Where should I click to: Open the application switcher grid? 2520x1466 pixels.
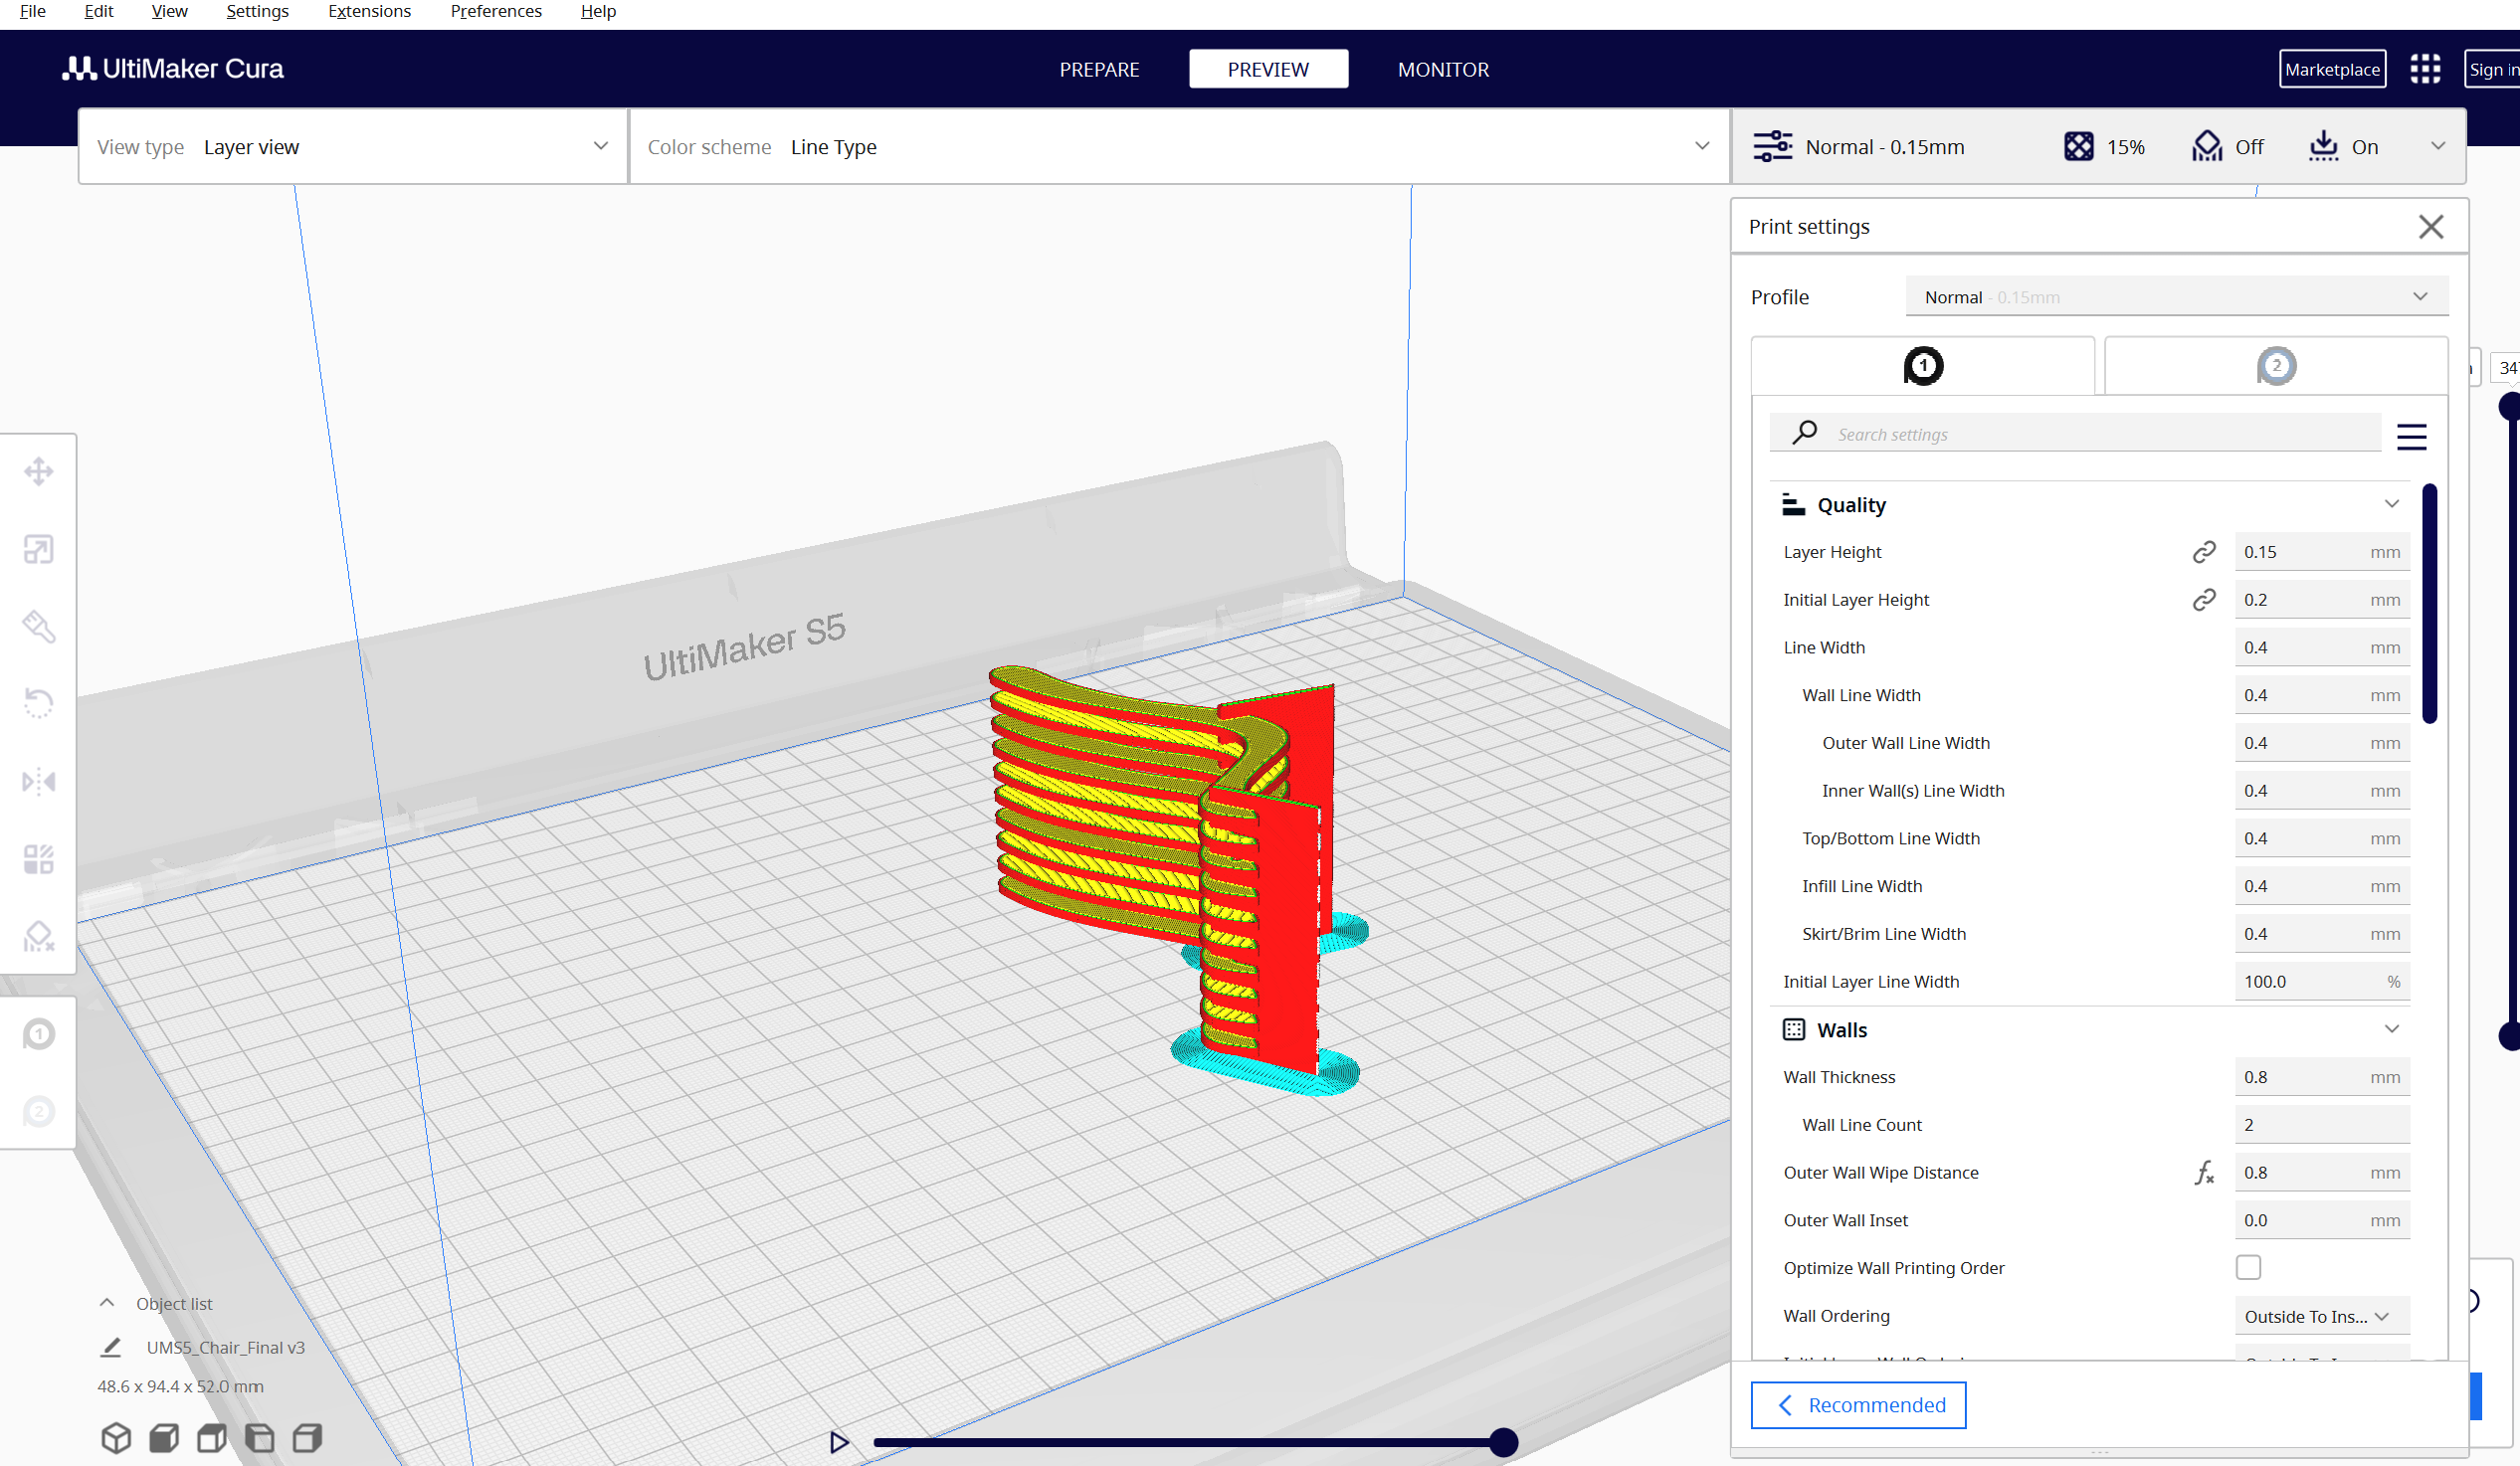click(2425, 69)
